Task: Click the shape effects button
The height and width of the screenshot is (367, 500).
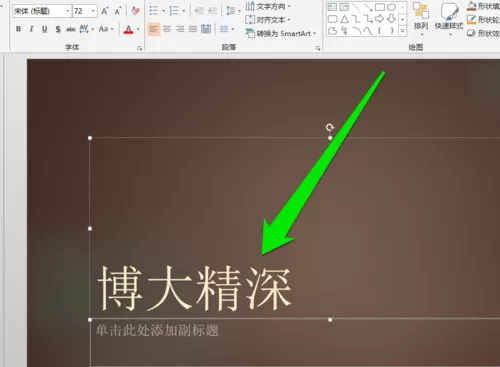Action: (x=483, y=33)
